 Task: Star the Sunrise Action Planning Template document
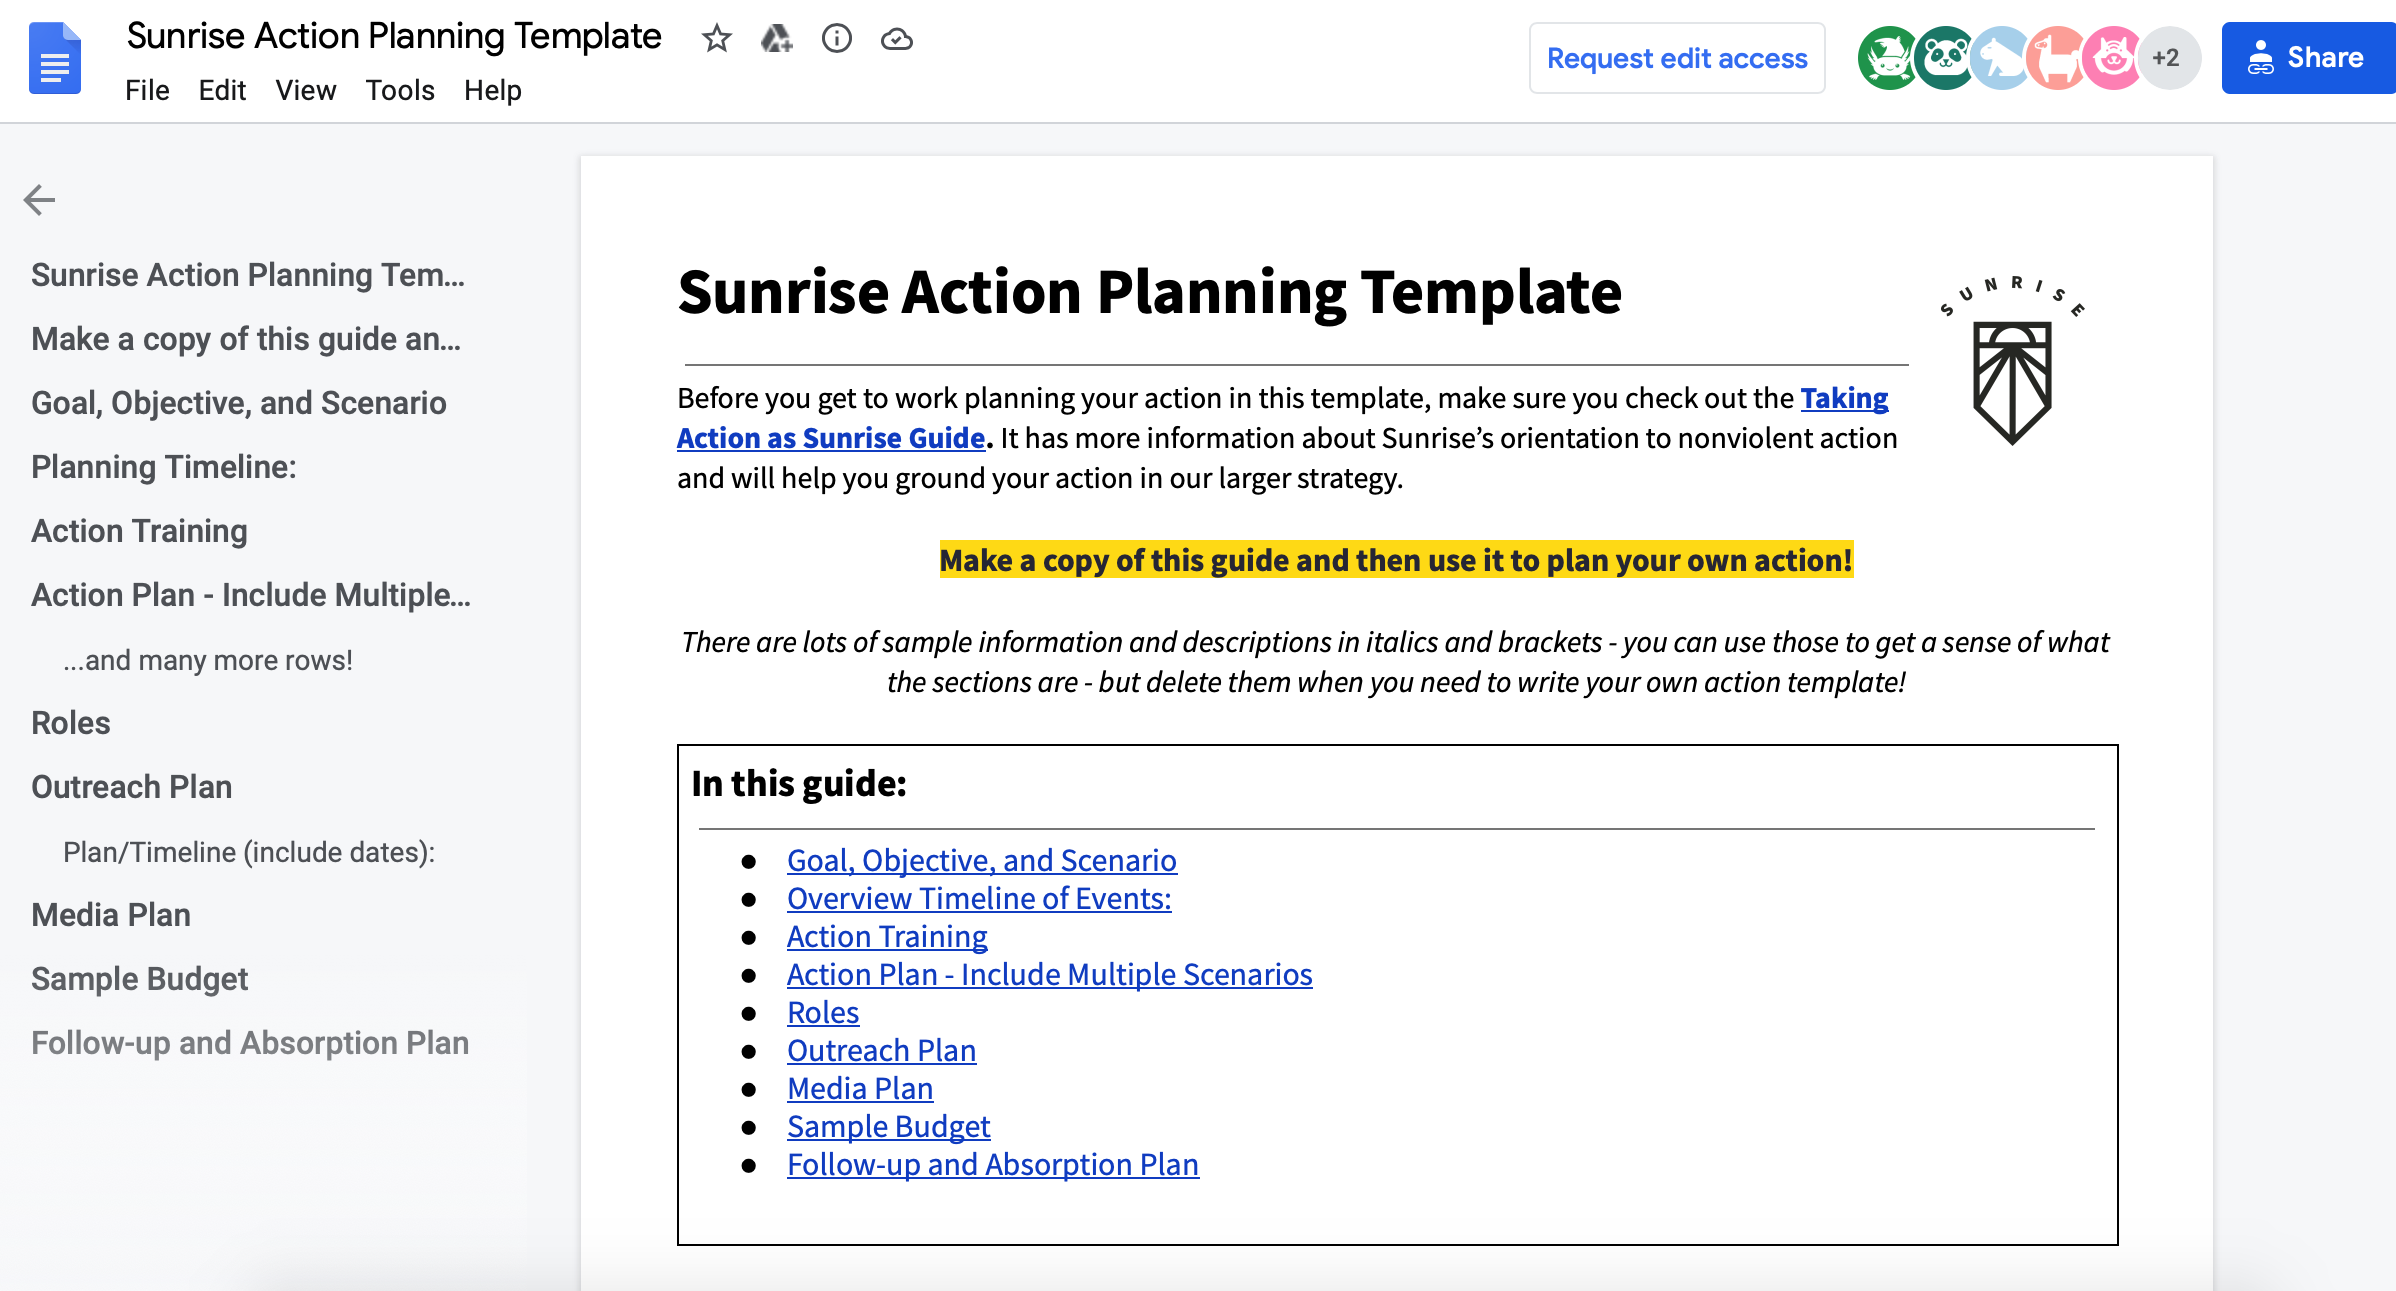[x=716, y=39]
